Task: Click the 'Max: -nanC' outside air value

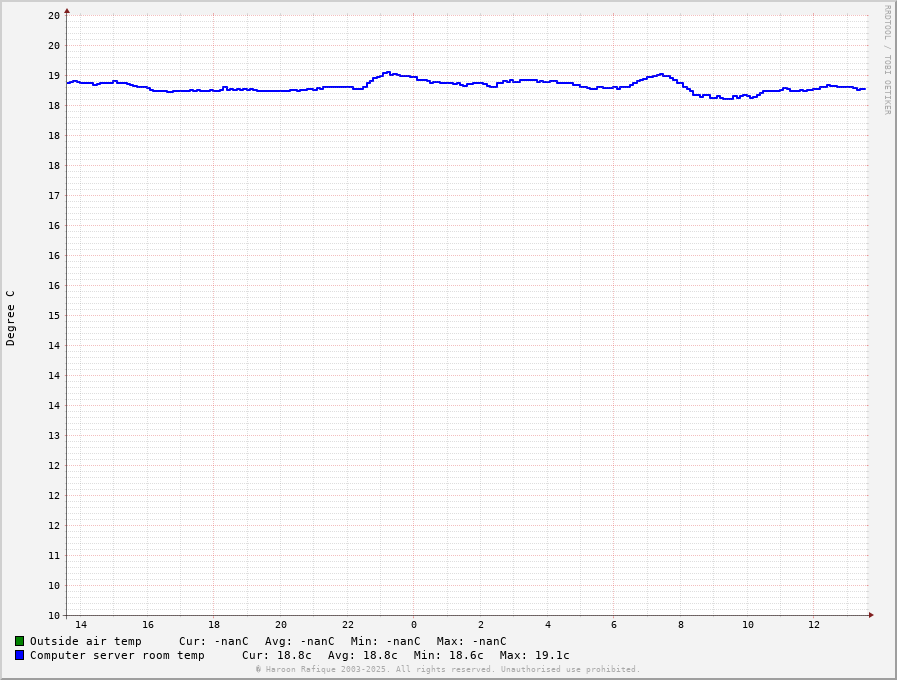Action: pyautogui.click(x=471, y=641)
